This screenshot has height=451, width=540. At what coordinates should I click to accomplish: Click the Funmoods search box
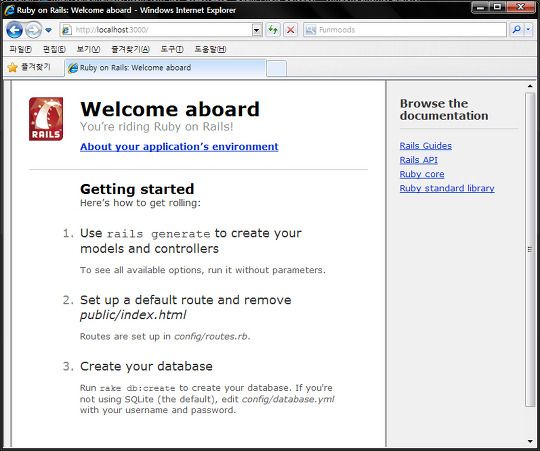[x=405, y=30]
